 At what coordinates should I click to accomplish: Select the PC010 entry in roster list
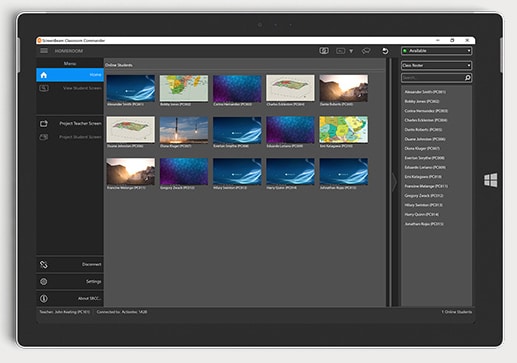click(423, 177)
